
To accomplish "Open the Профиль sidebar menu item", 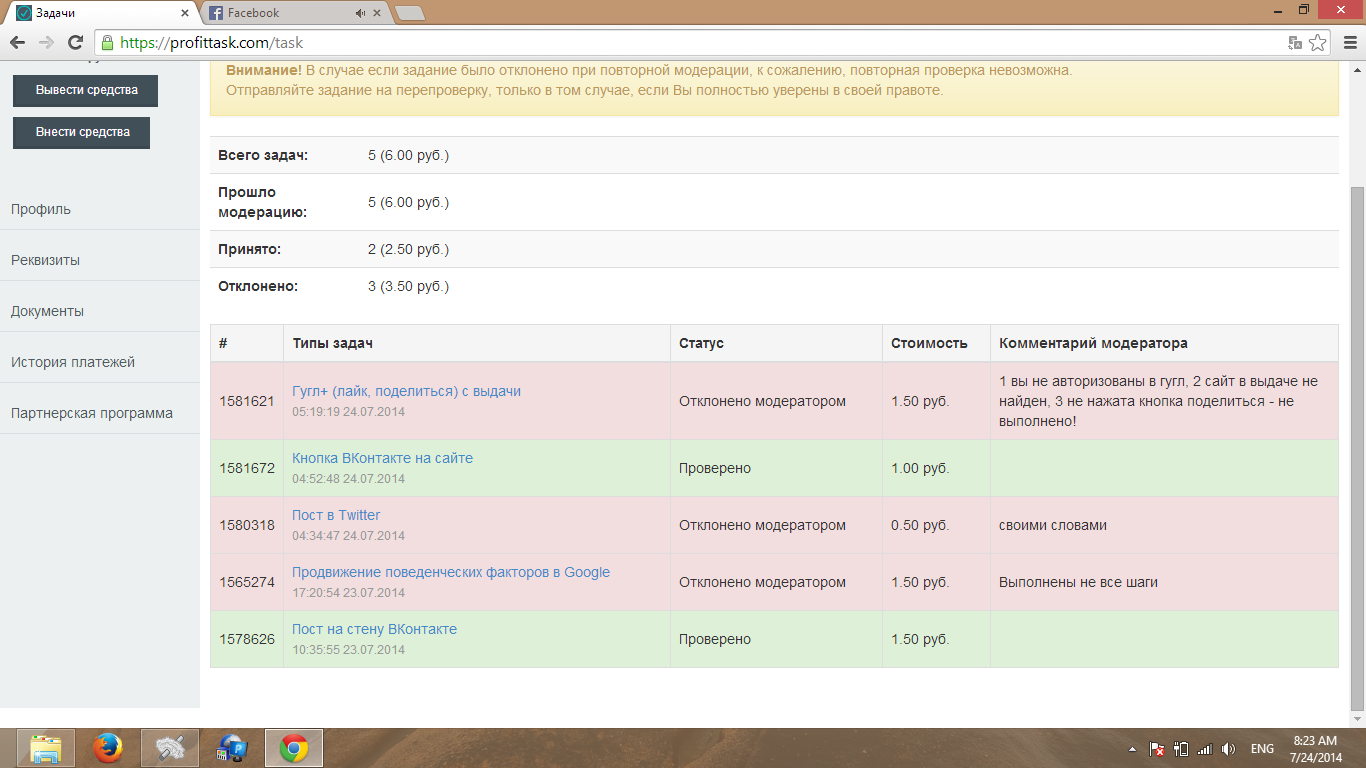I will point(41,209).
